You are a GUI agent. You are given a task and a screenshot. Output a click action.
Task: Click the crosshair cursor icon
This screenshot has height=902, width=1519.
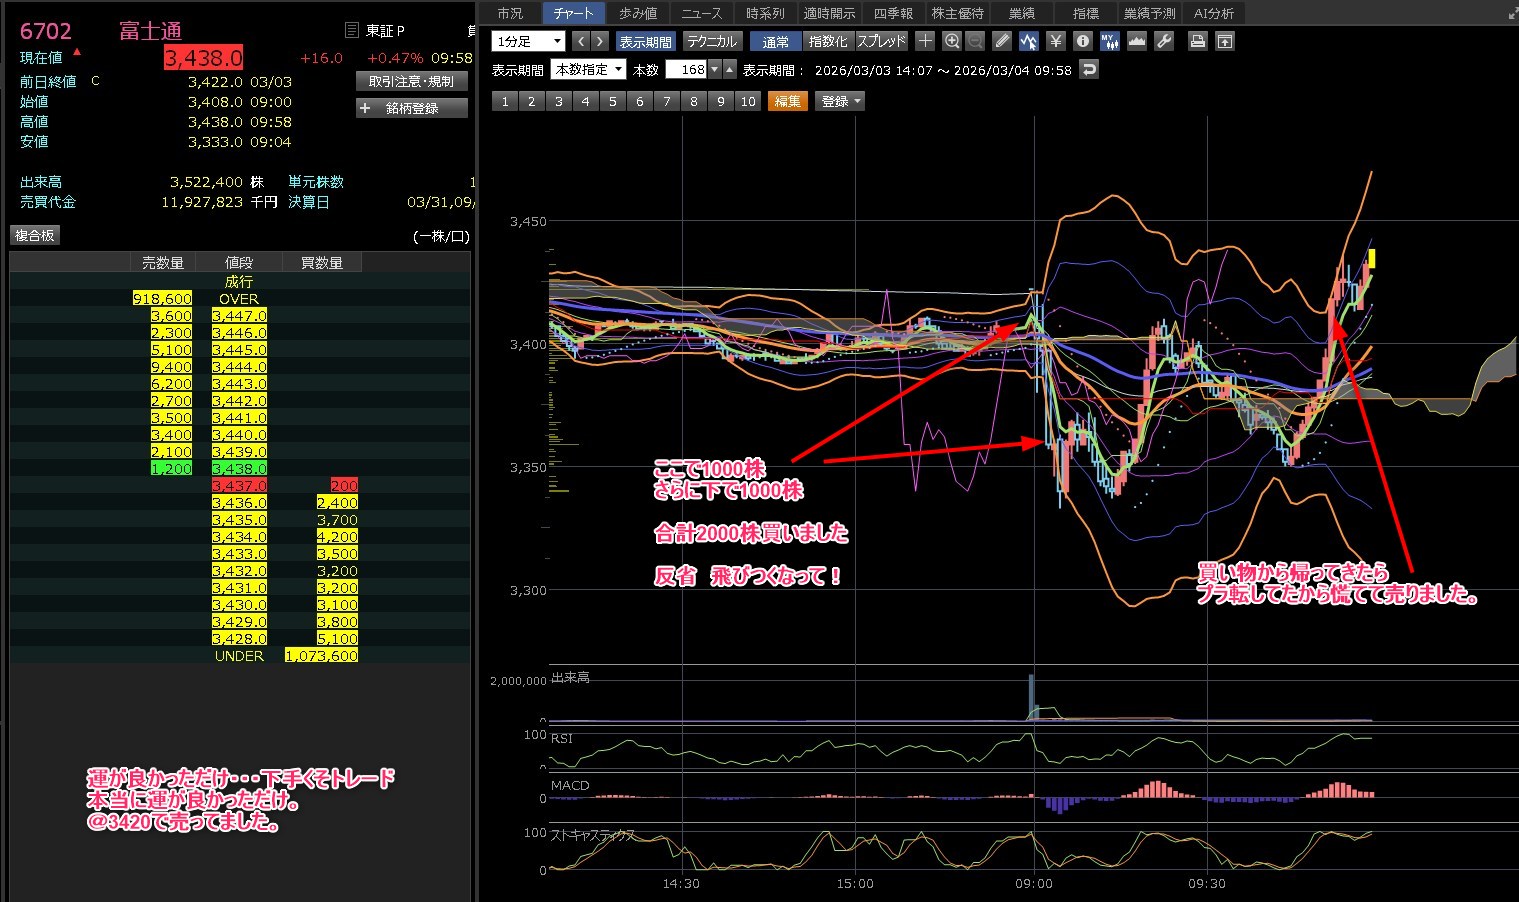click(x=925, y=41)
